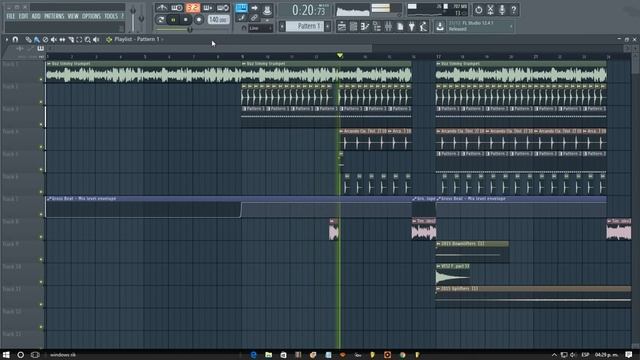Viewport: 640px width, 360px height.
Task: Open the Playlist view icon
Action: pos(342,27)
